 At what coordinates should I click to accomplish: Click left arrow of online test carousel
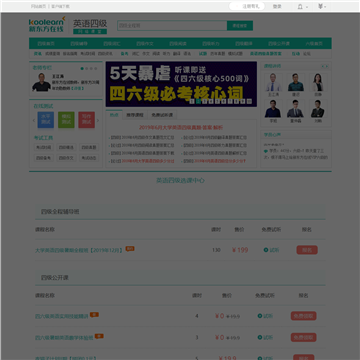click(34, 120)
